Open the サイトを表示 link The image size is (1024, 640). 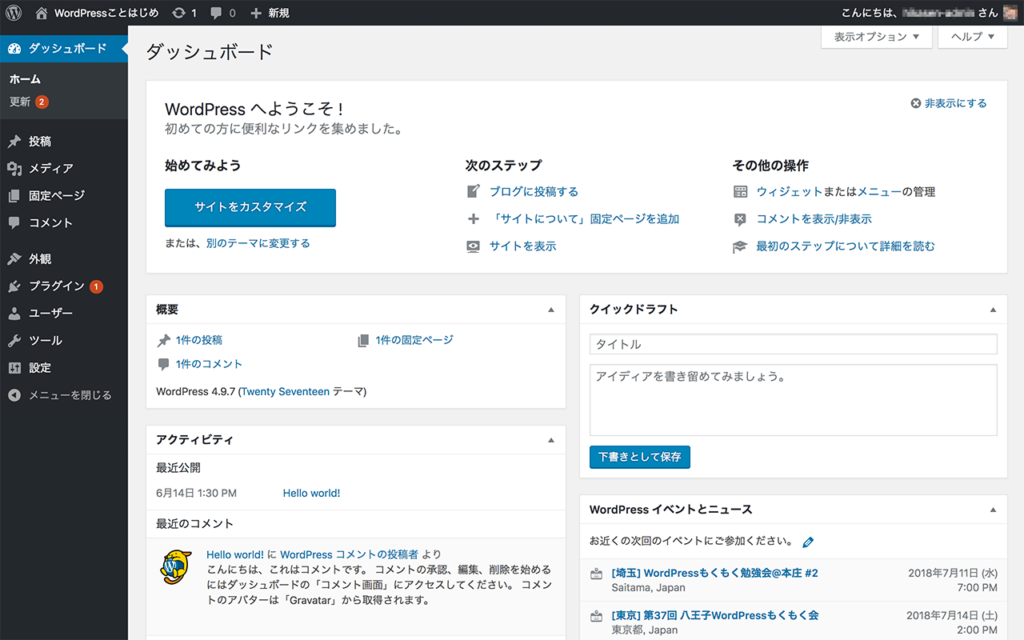[522, 246]
